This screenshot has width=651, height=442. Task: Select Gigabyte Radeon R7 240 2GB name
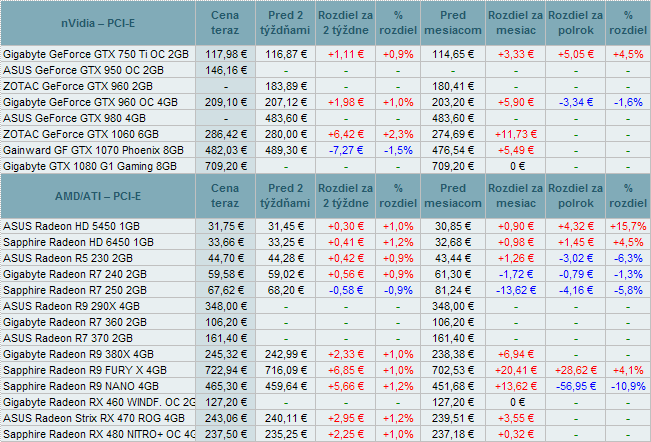[x=75, y=274]
